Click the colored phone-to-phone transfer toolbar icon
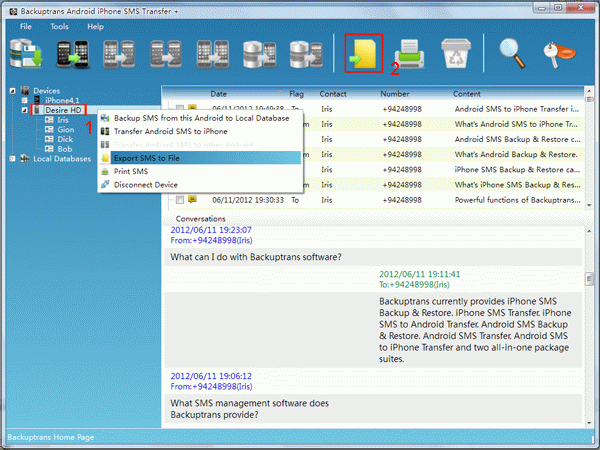Screen dimensions: 600x450 (x=73, y=54)
